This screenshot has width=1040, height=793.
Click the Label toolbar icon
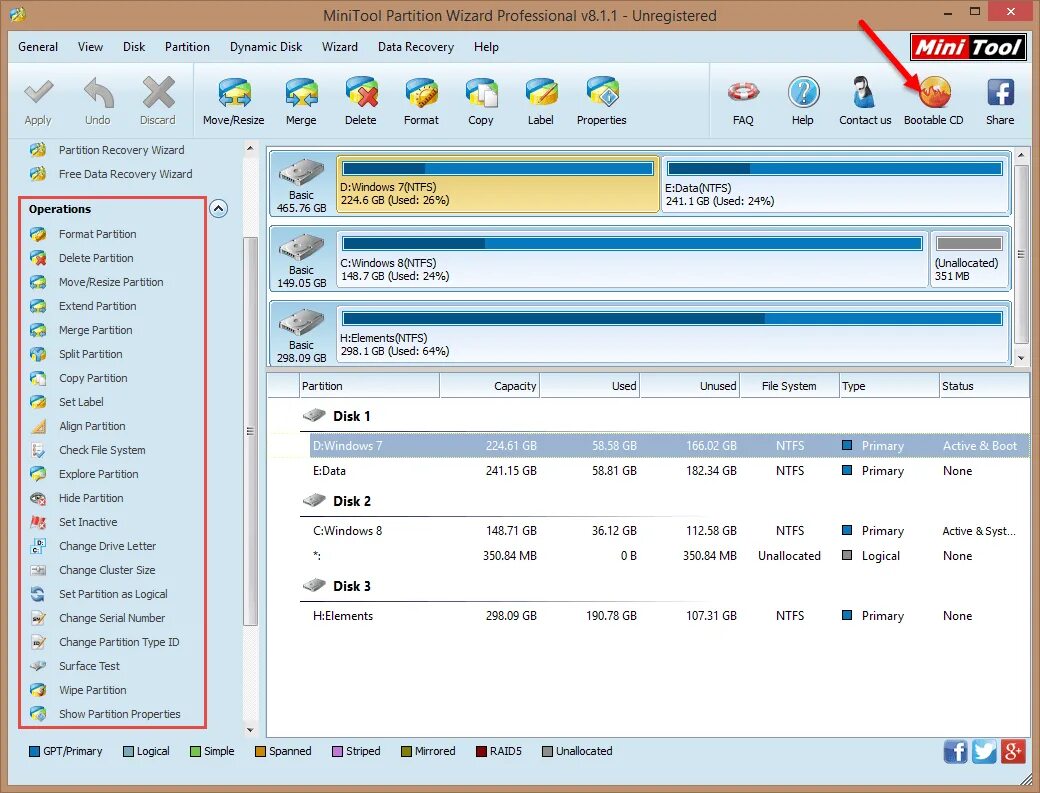pos(541,93)
